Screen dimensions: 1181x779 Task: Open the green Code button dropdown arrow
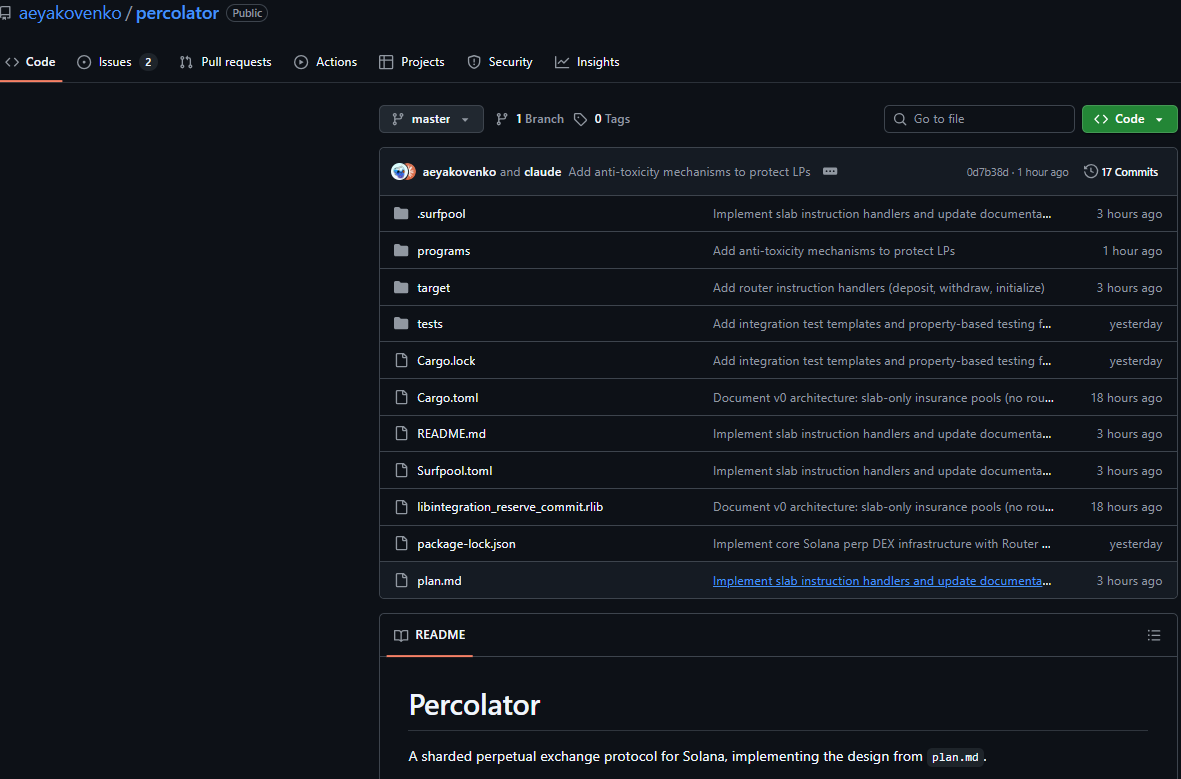[1156, 118]
